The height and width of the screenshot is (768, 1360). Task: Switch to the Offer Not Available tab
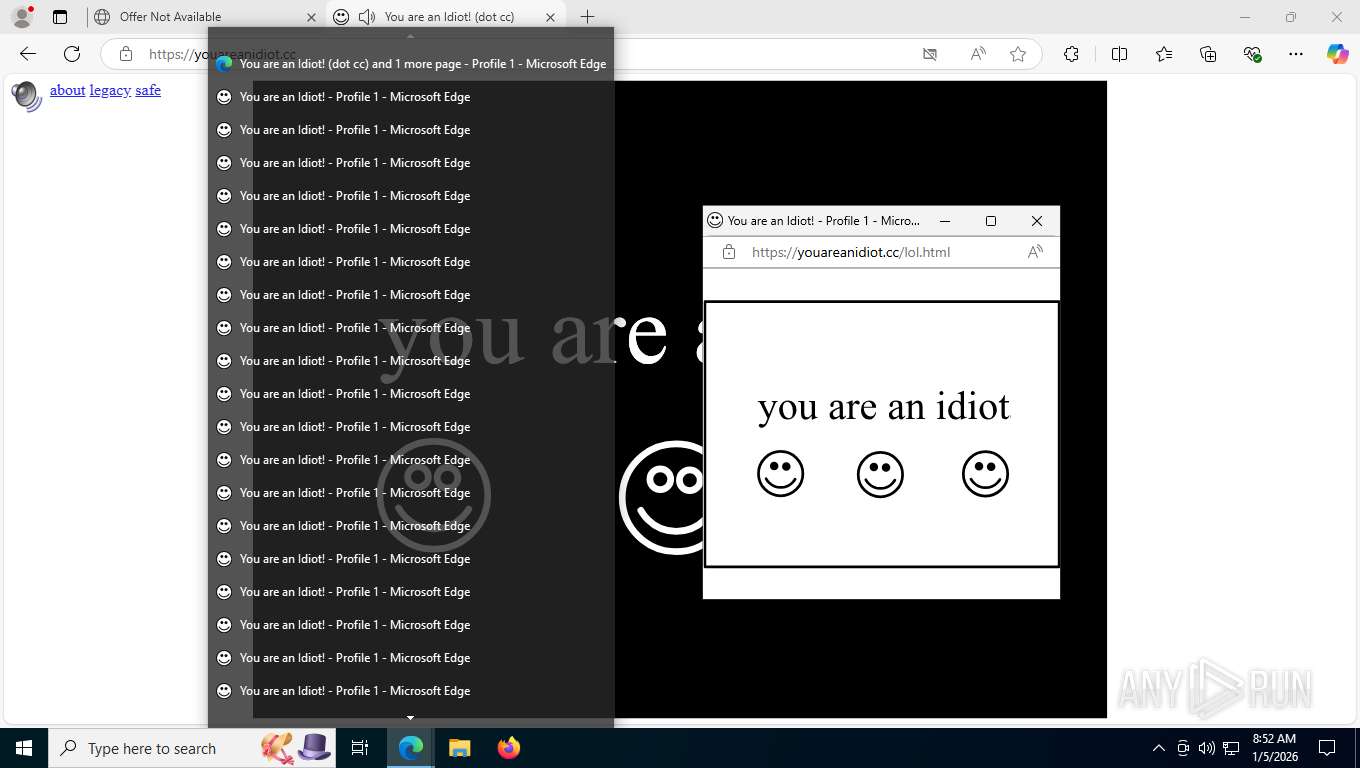click(205, 17)
